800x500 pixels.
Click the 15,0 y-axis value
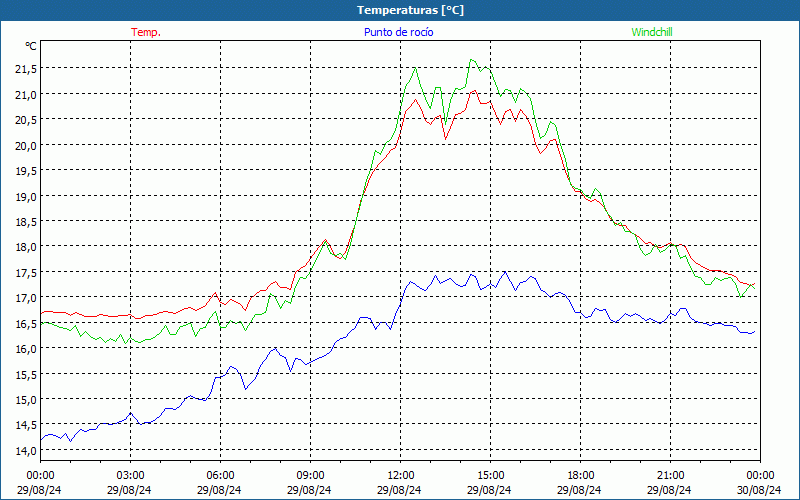pyautogui.click(x=26, y=399)
